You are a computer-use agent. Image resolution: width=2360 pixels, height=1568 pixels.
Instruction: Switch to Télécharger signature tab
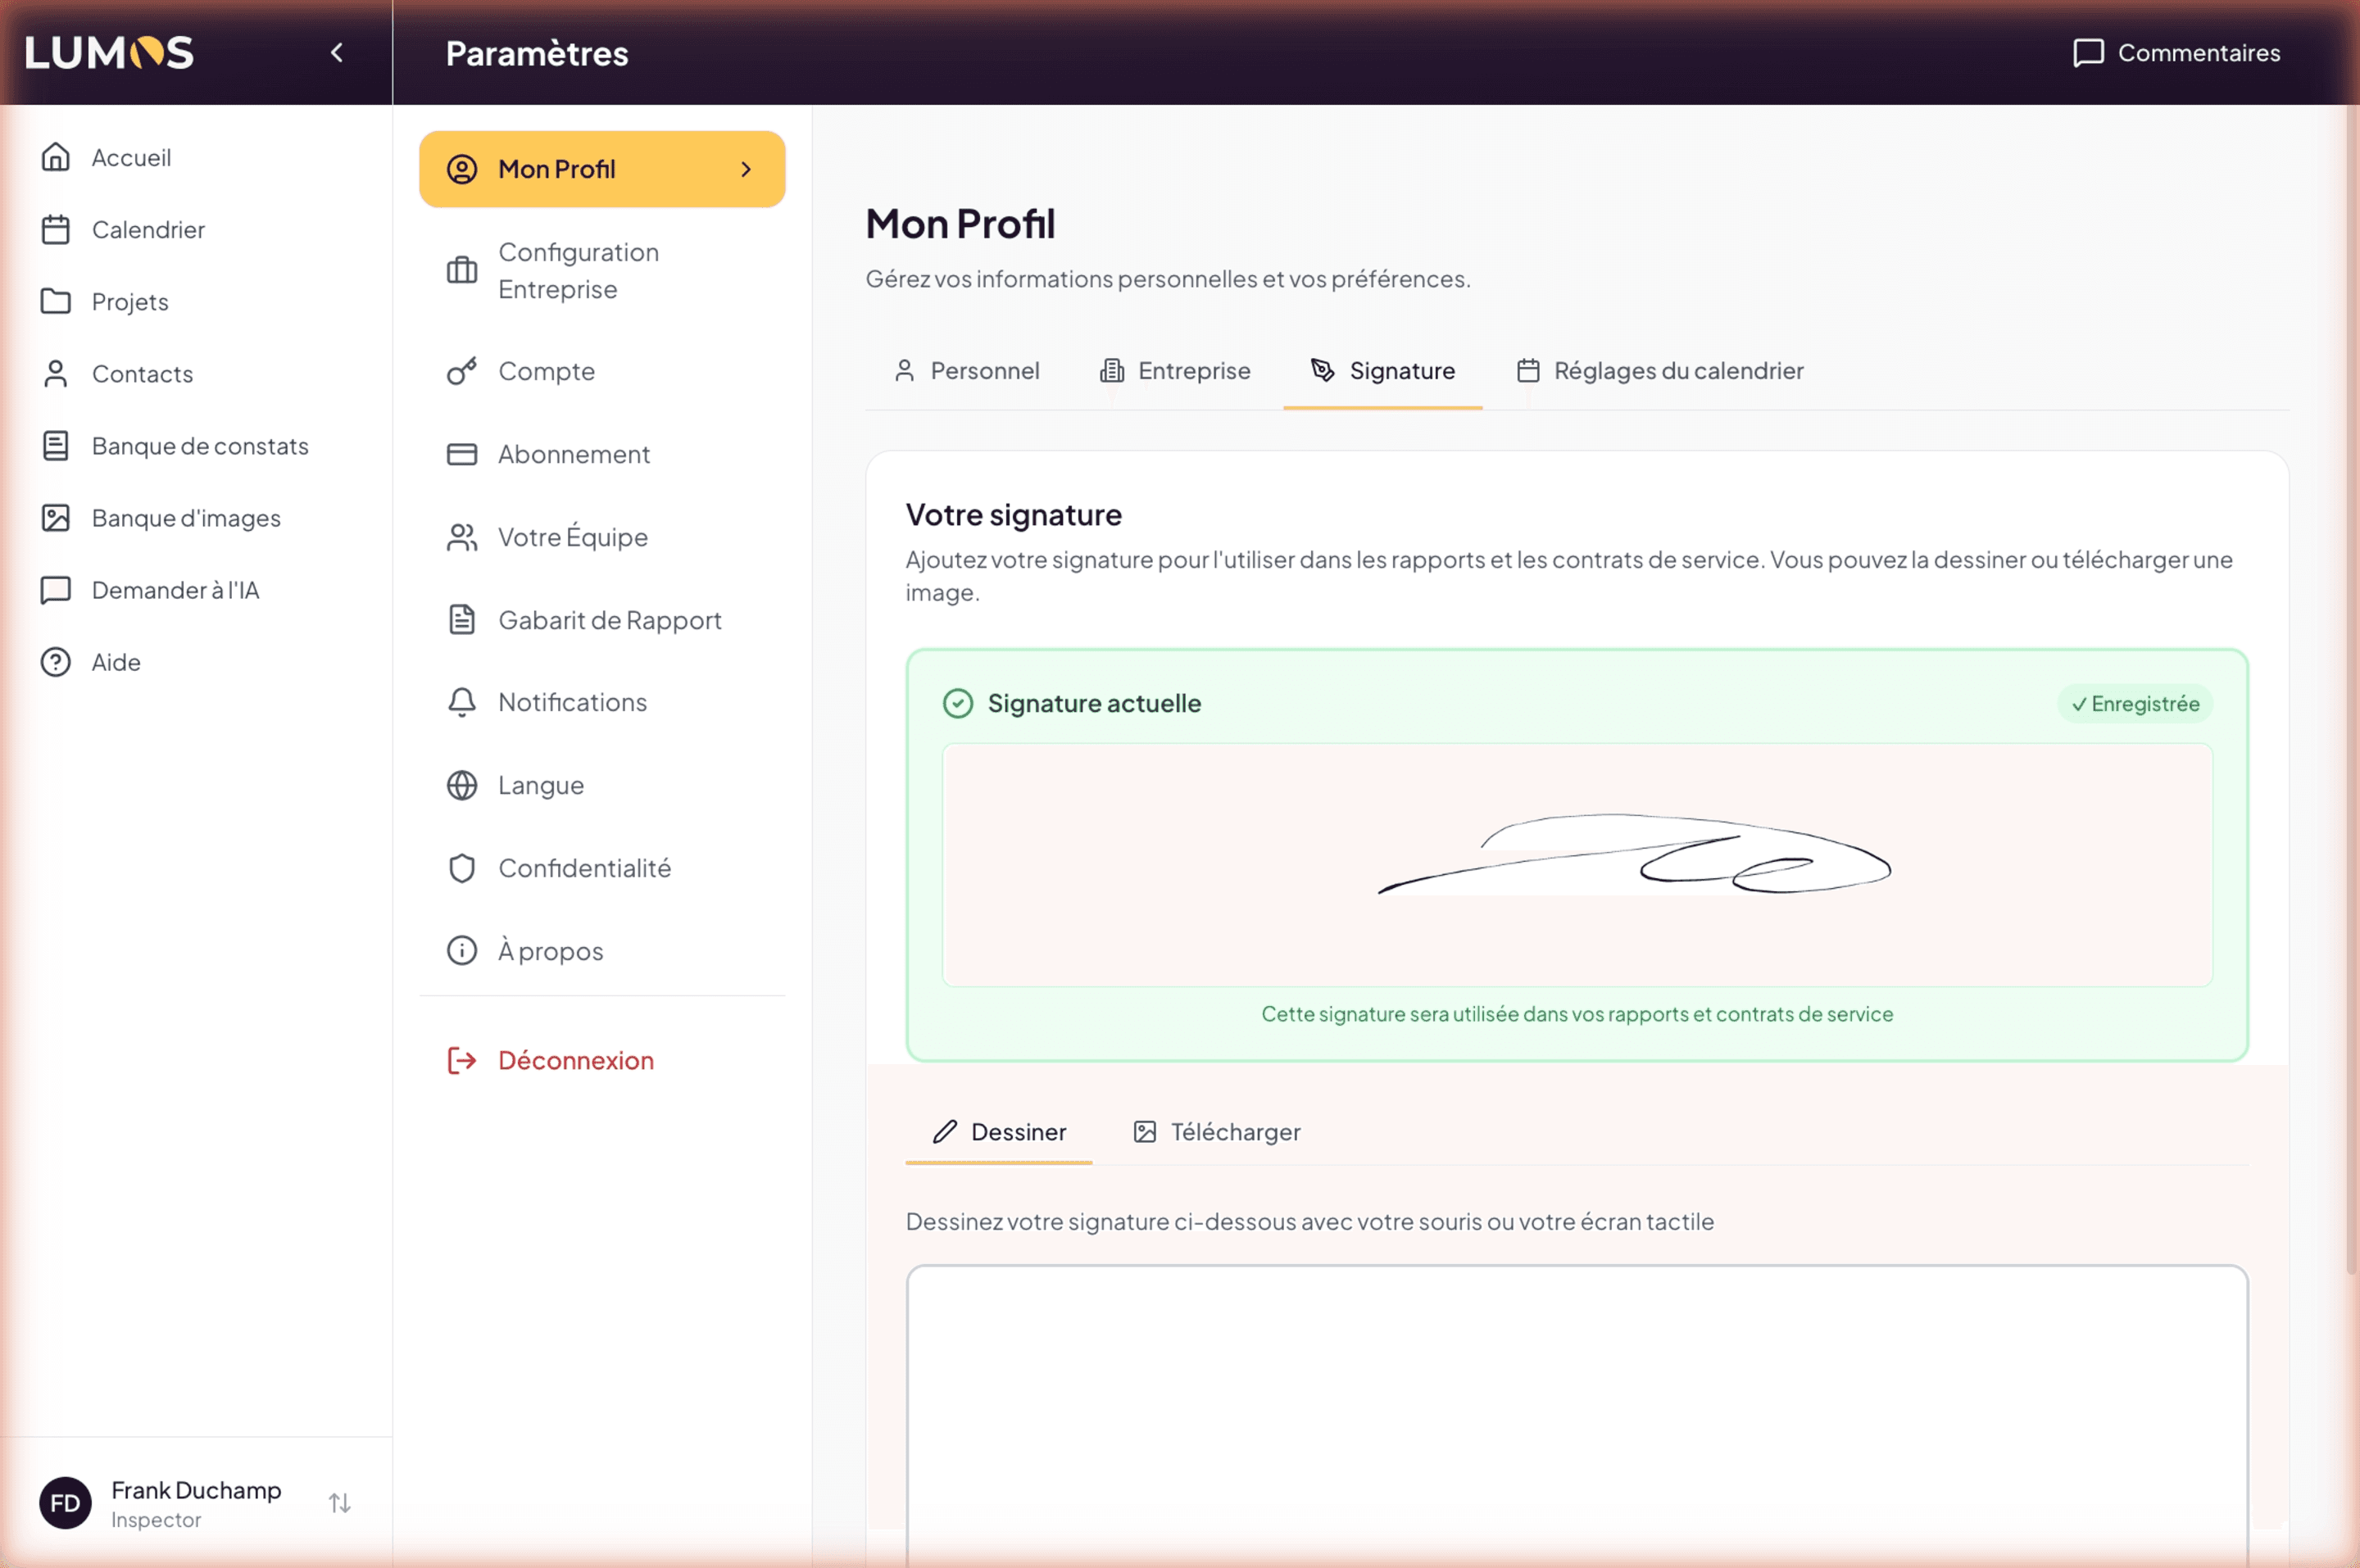pyautogui.click(x=1216, y=1132)
